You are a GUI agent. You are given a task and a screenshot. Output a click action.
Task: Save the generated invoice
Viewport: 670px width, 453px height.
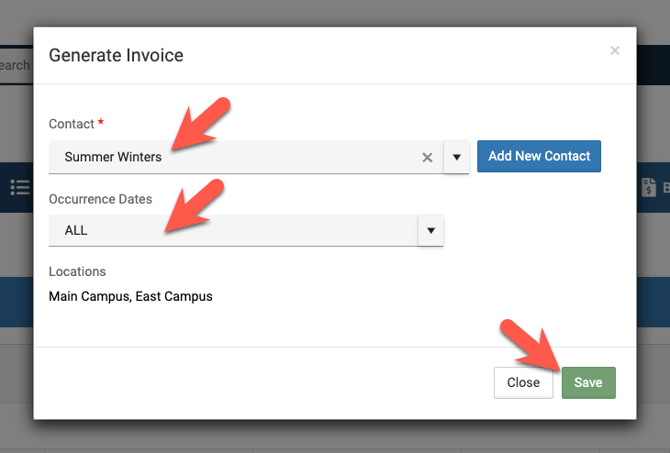click(x=588, y=383)
